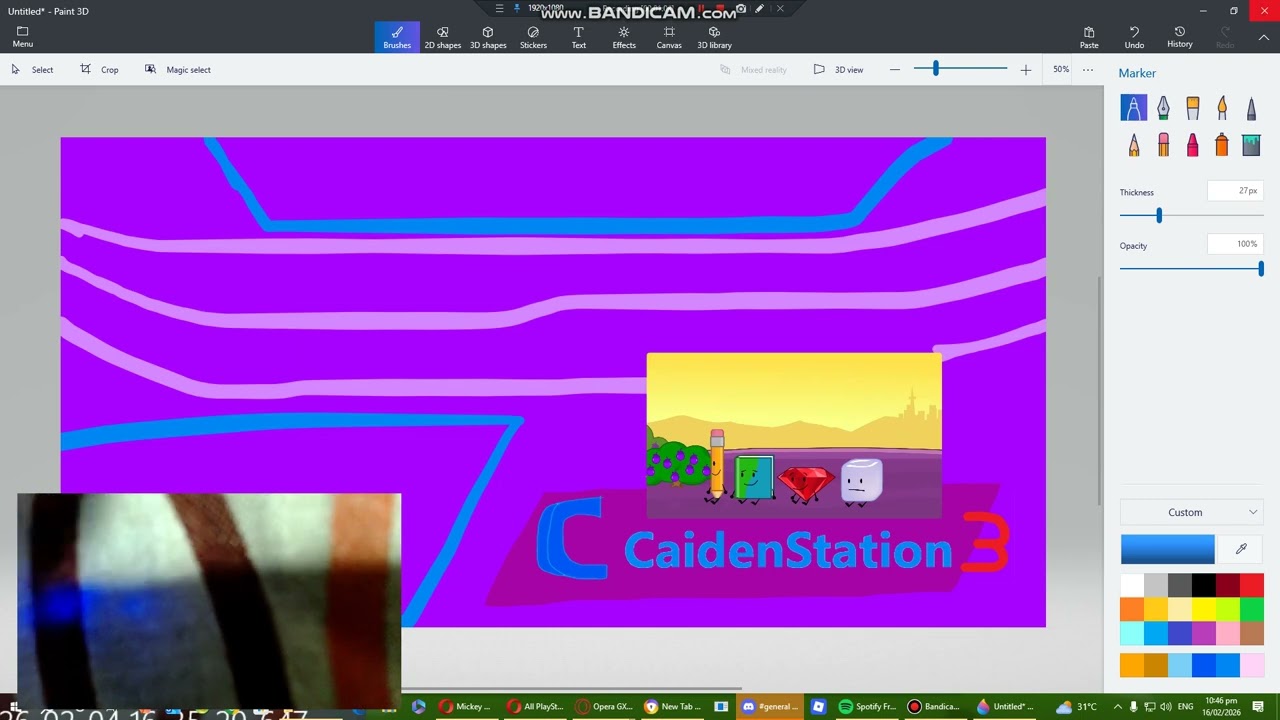Open the weather widget showing 31°C
Screen dimensions: 1280x720
(1076, 706)
